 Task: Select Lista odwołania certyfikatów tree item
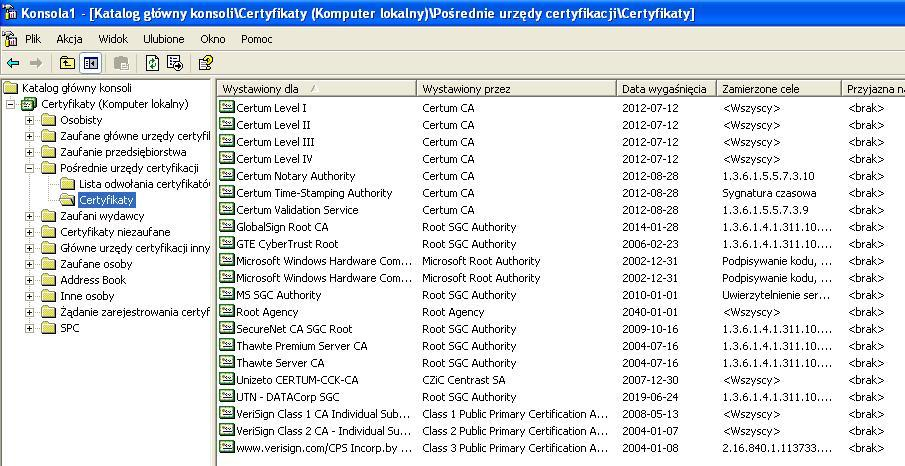144,184
